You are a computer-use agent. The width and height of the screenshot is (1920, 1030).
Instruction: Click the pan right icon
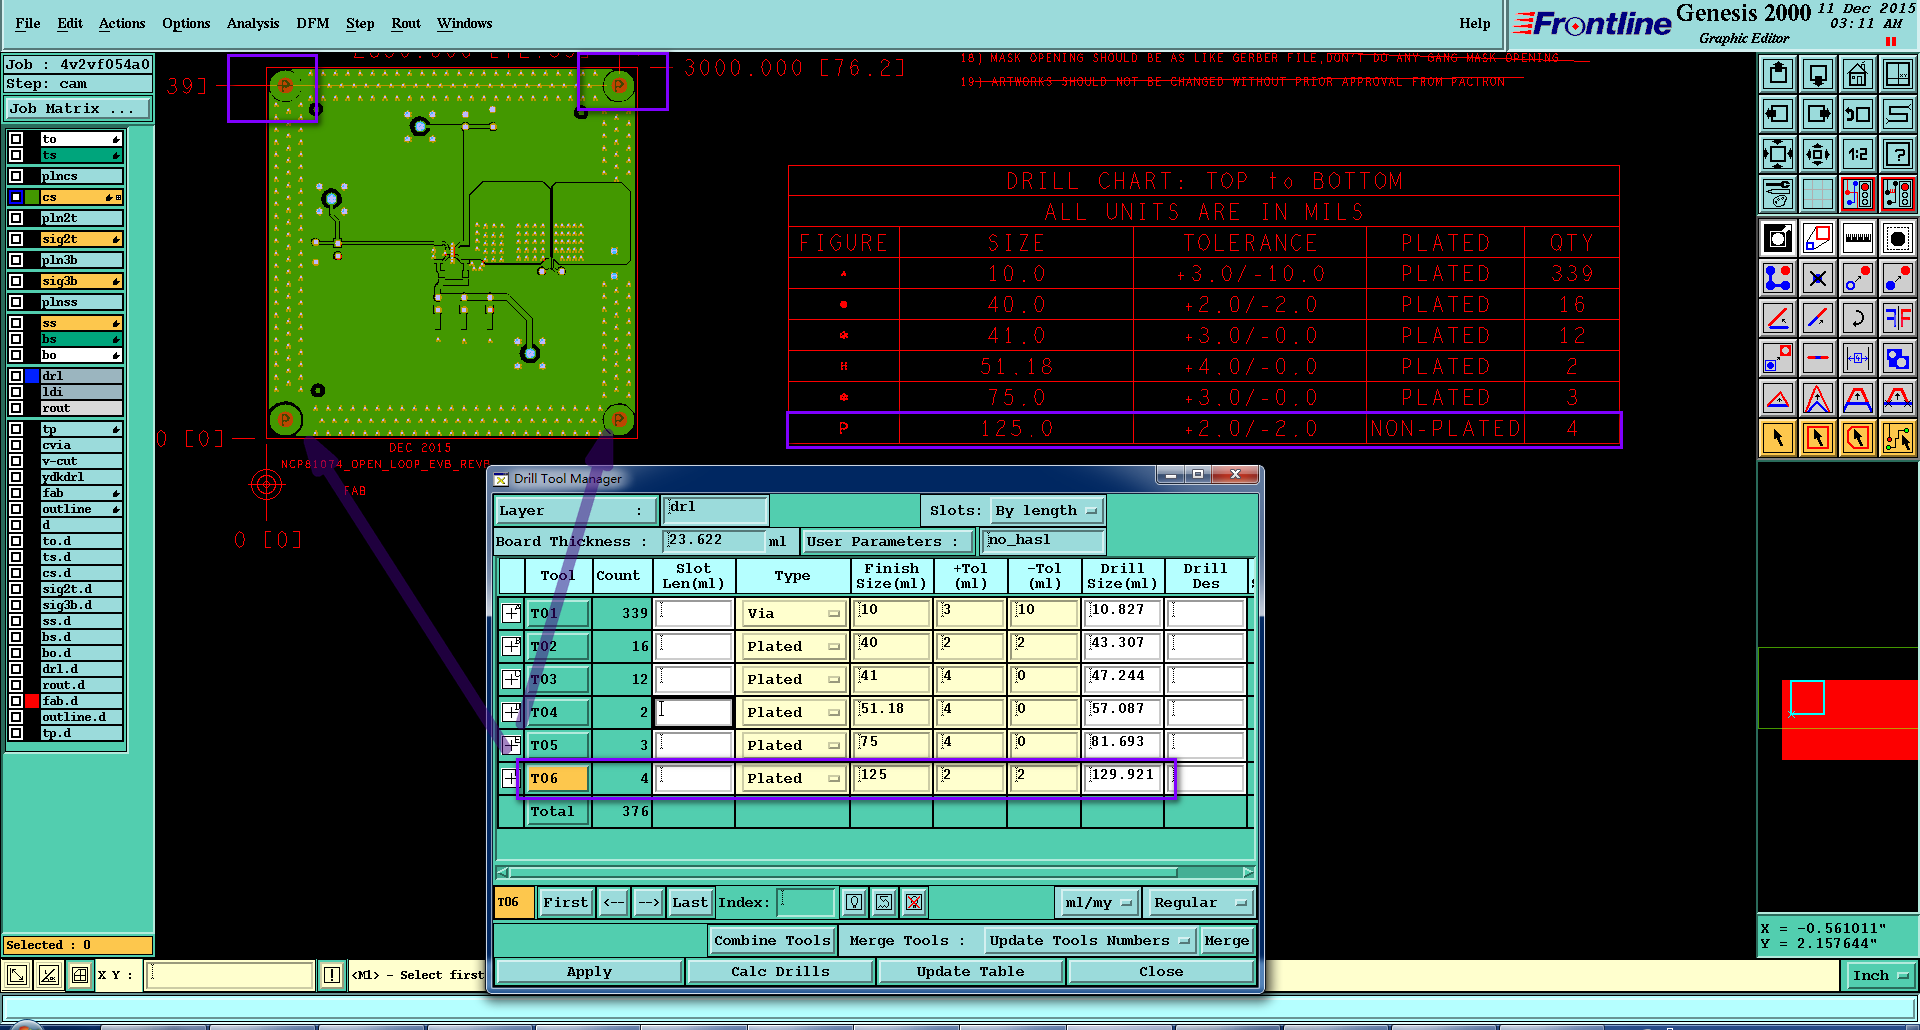(x=1818, y=114)
